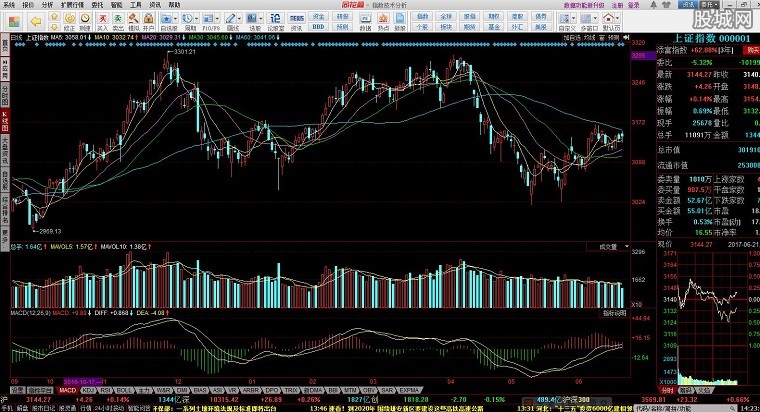Click the 指标说明 button in MACD pane
760x412 pixels.
615,314
